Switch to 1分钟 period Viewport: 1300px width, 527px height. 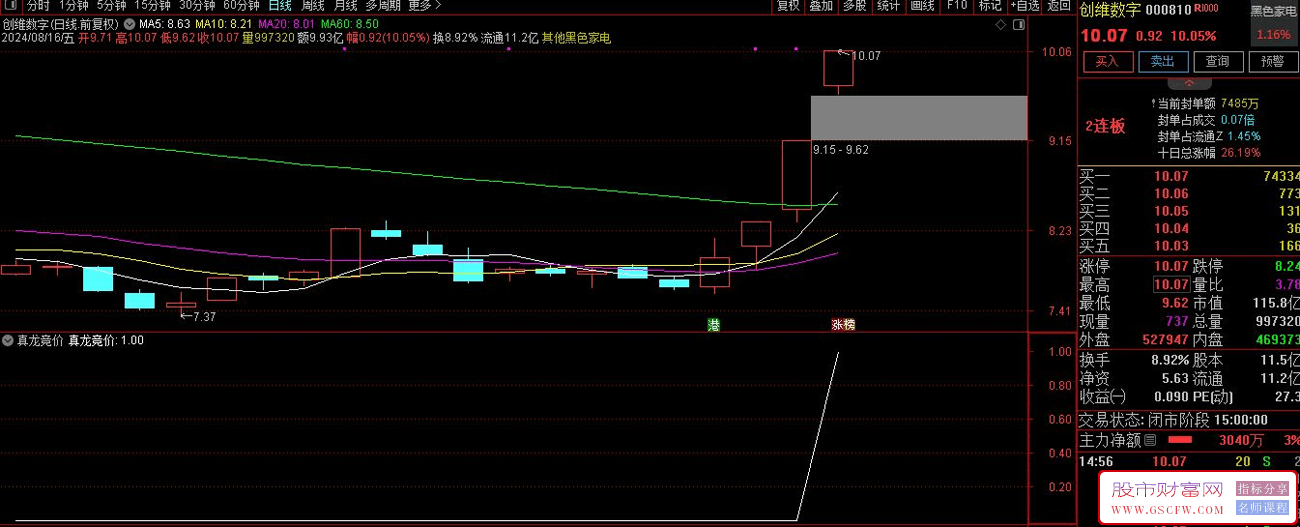click(74, 5)
